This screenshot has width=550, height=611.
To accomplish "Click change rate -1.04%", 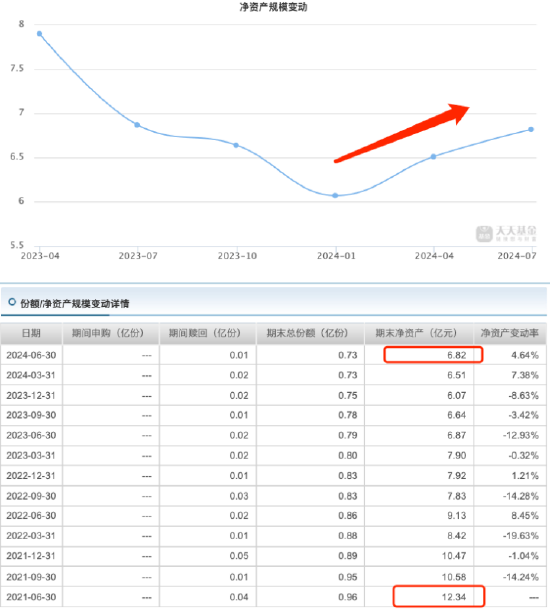I will 523,556.
